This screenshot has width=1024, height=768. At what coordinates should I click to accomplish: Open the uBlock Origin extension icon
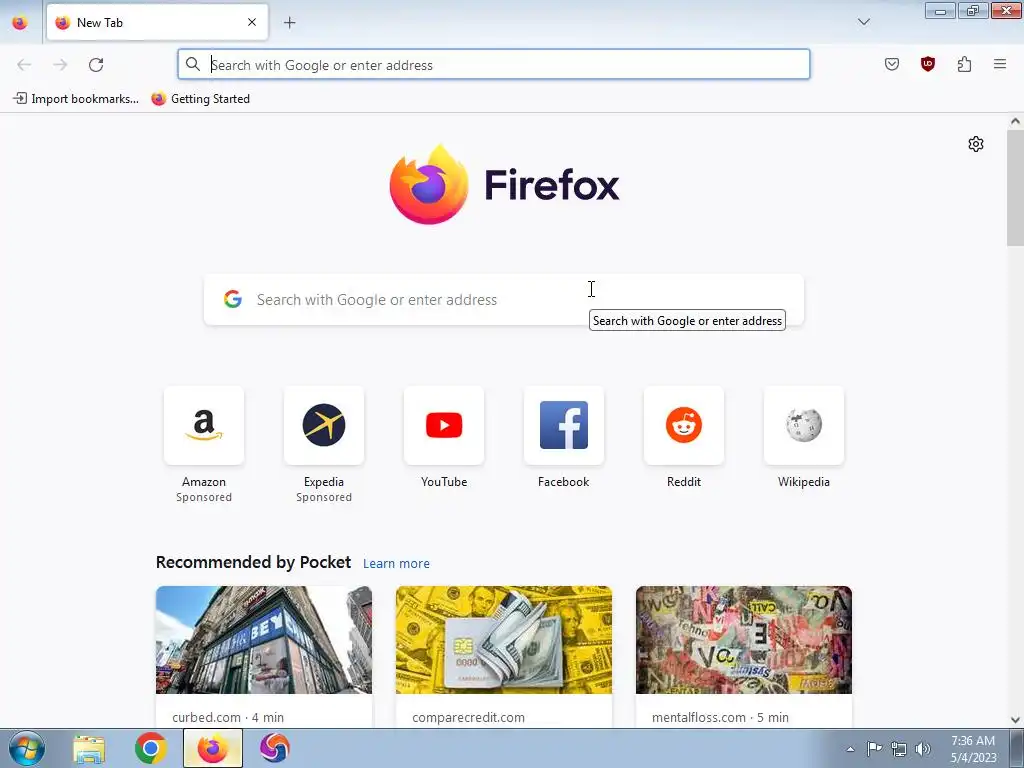927,64
